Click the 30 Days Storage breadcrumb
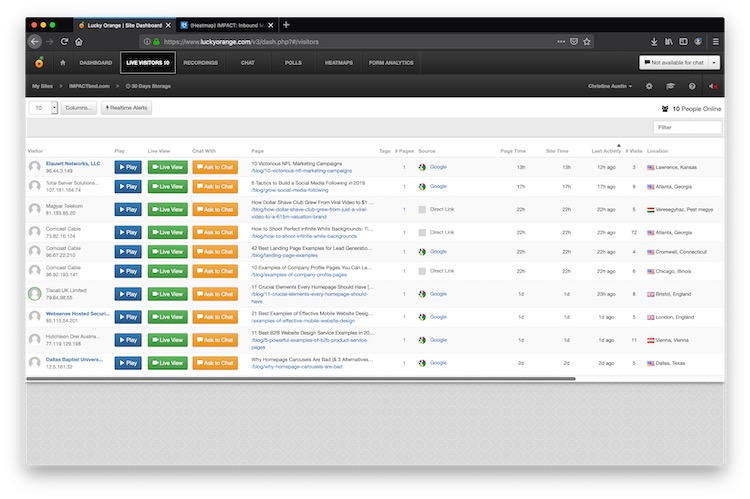 (148, 86)
